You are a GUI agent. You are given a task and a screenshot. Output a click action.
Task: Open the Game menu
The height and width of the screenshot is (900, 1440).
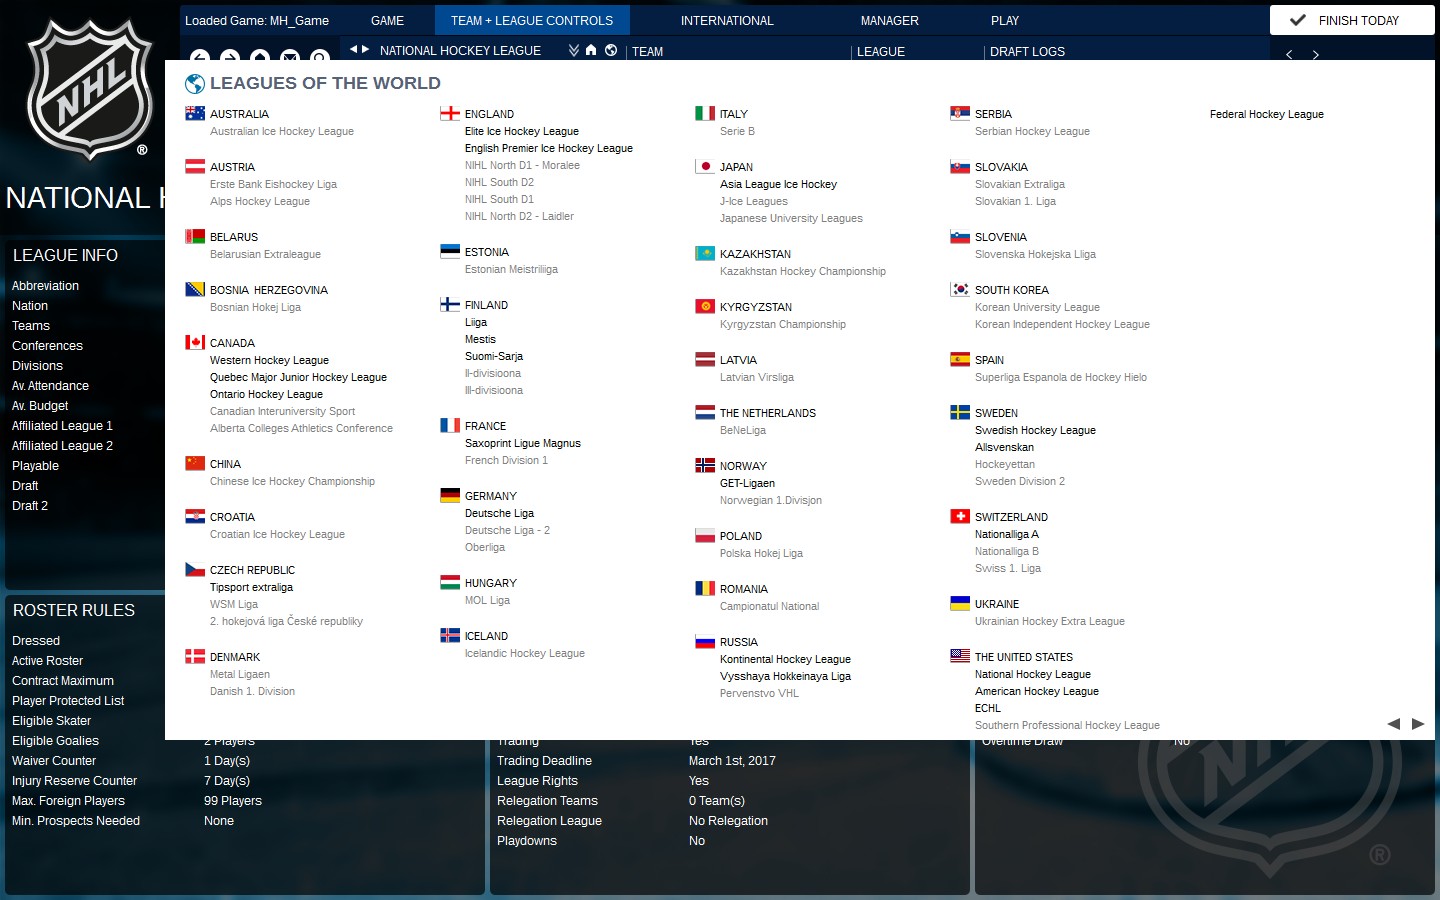tap(387, 20)
